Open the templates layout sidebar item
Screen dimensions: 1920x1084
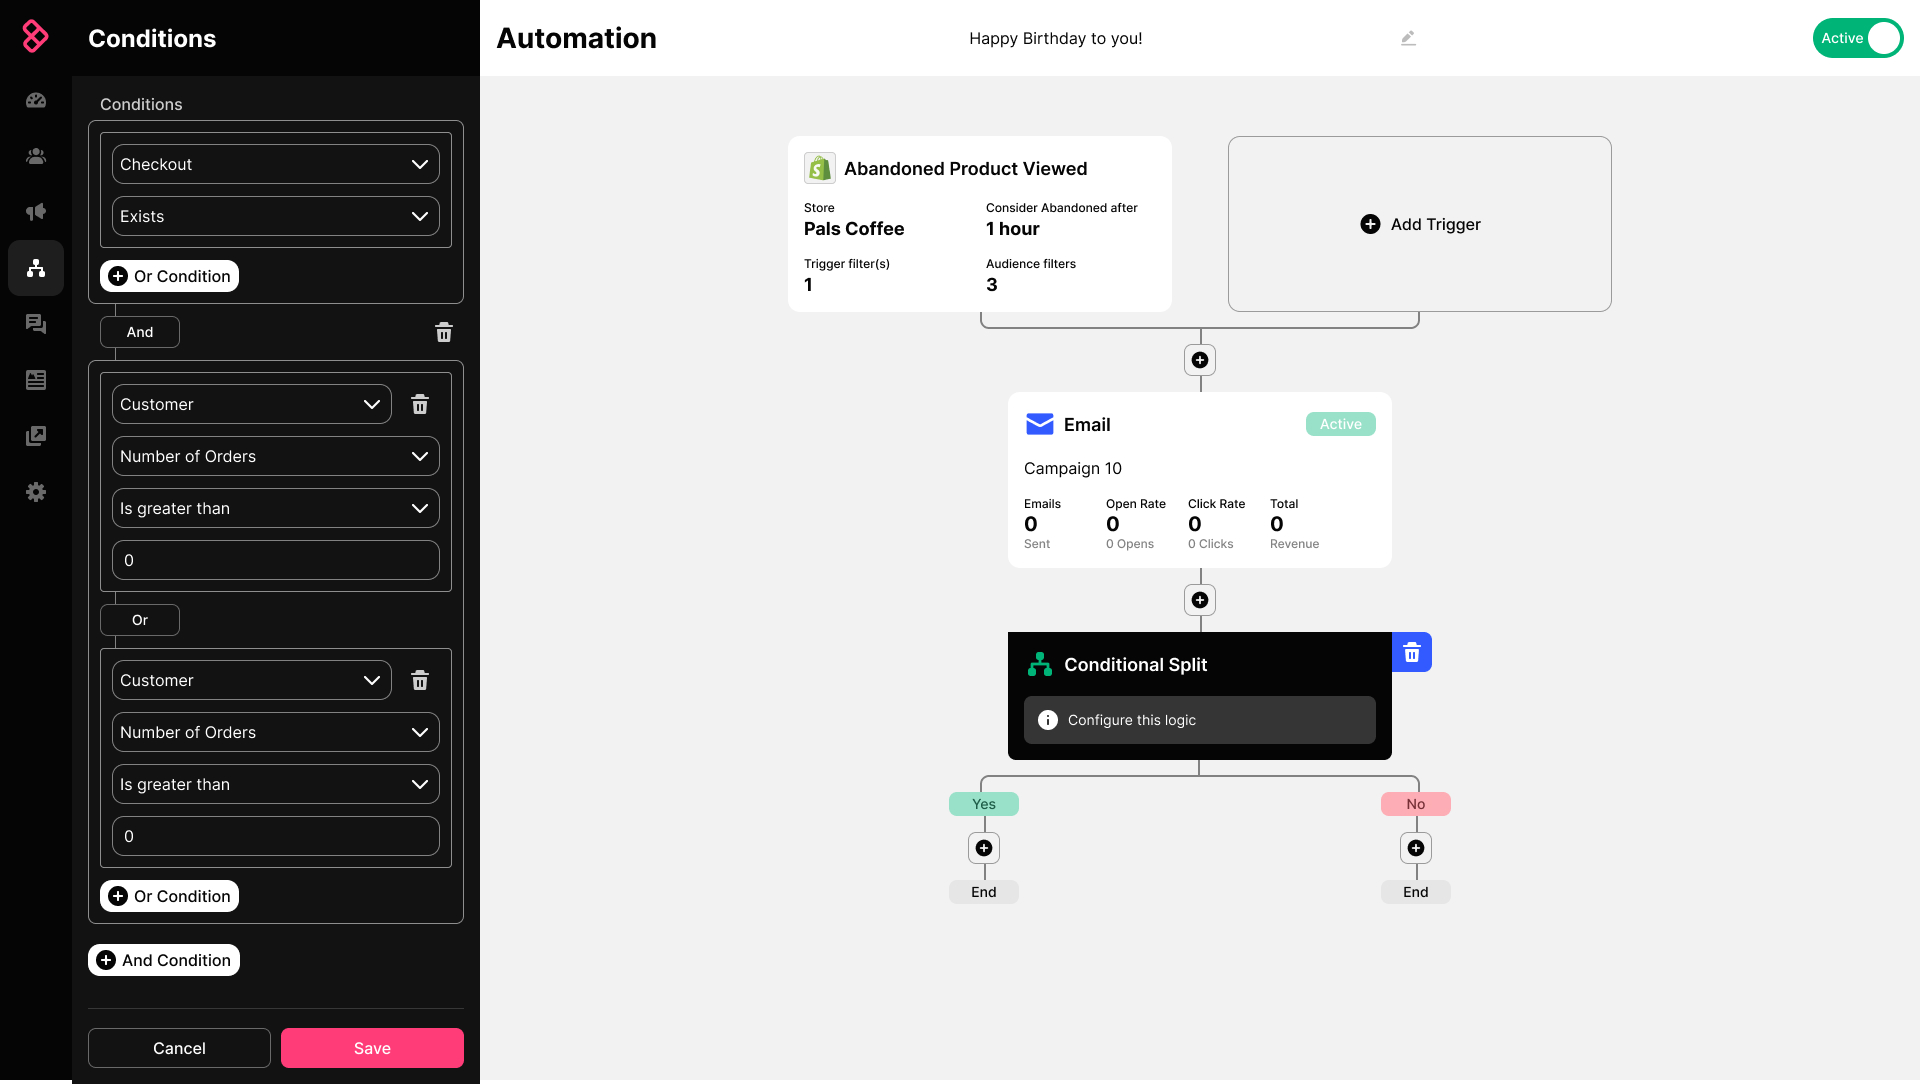pyautogui.click(x=36, y=380)
